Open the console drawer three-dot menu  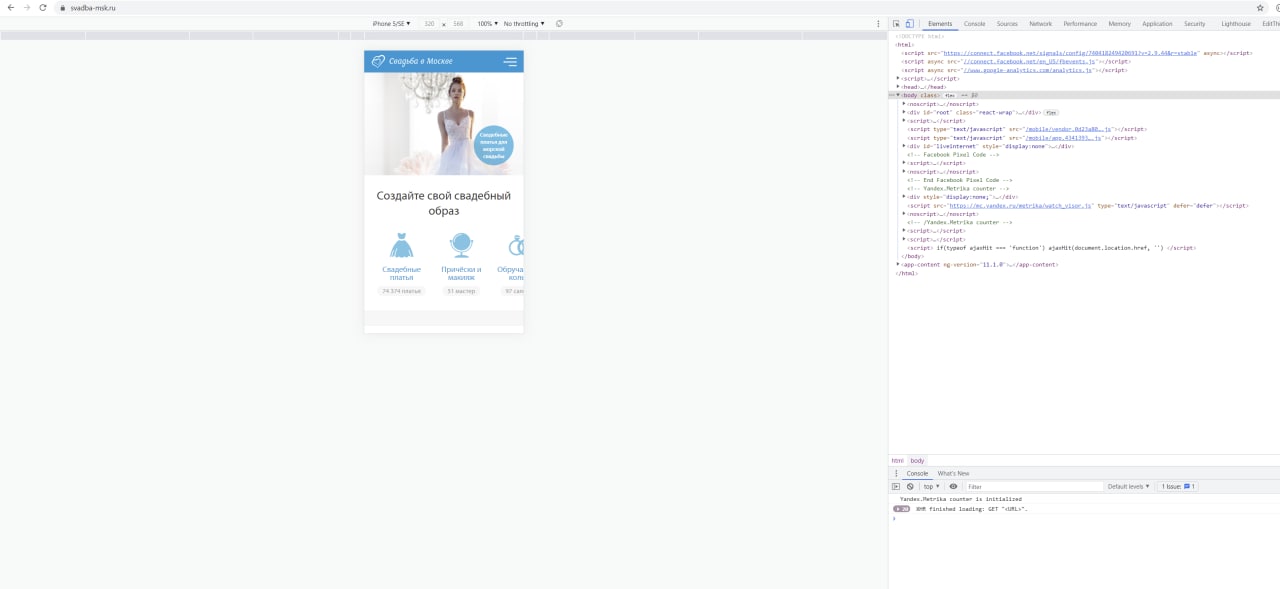pos(896,473)
